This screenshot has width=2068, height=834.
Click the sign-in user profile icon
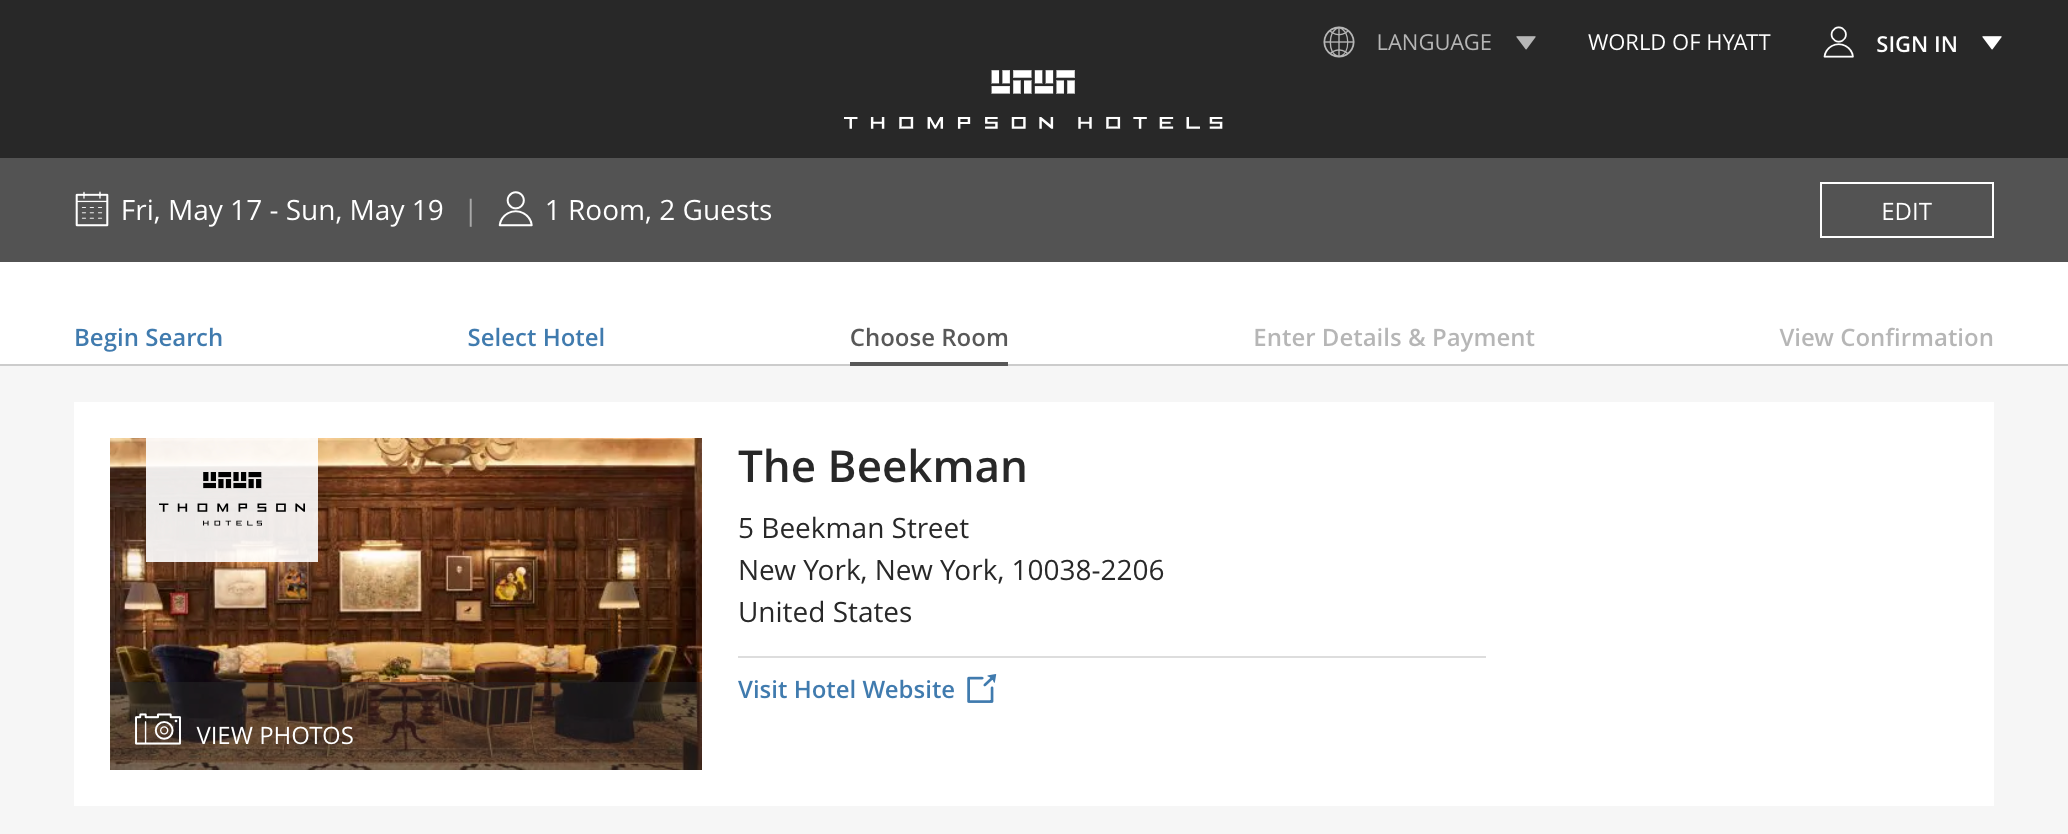[1838, 42]
